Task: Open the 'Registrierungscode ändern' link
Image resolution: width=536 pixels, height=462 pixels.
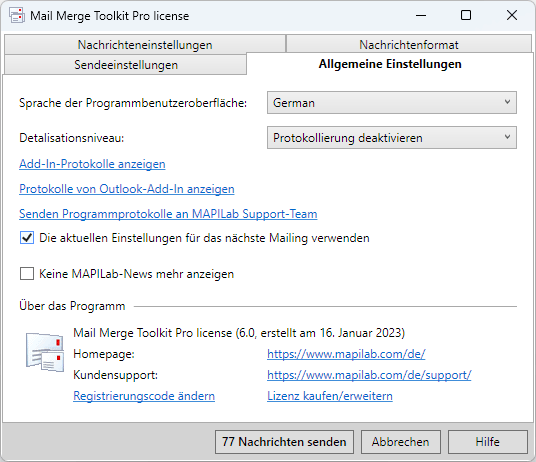Action: coord(144,396)
